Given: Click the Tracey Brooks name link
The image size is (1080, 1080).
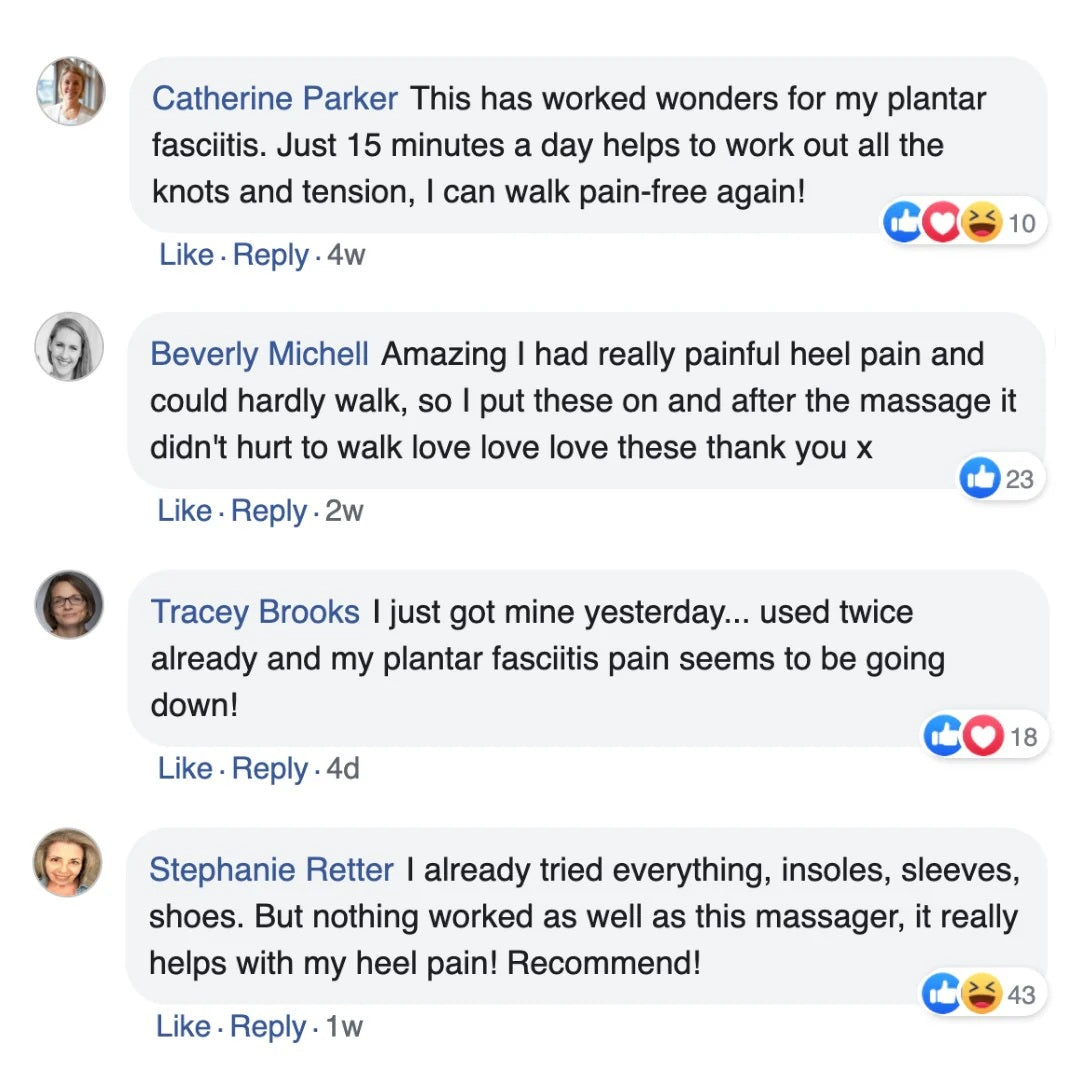Looking at the screenshot, I should (x=255, y=611).
